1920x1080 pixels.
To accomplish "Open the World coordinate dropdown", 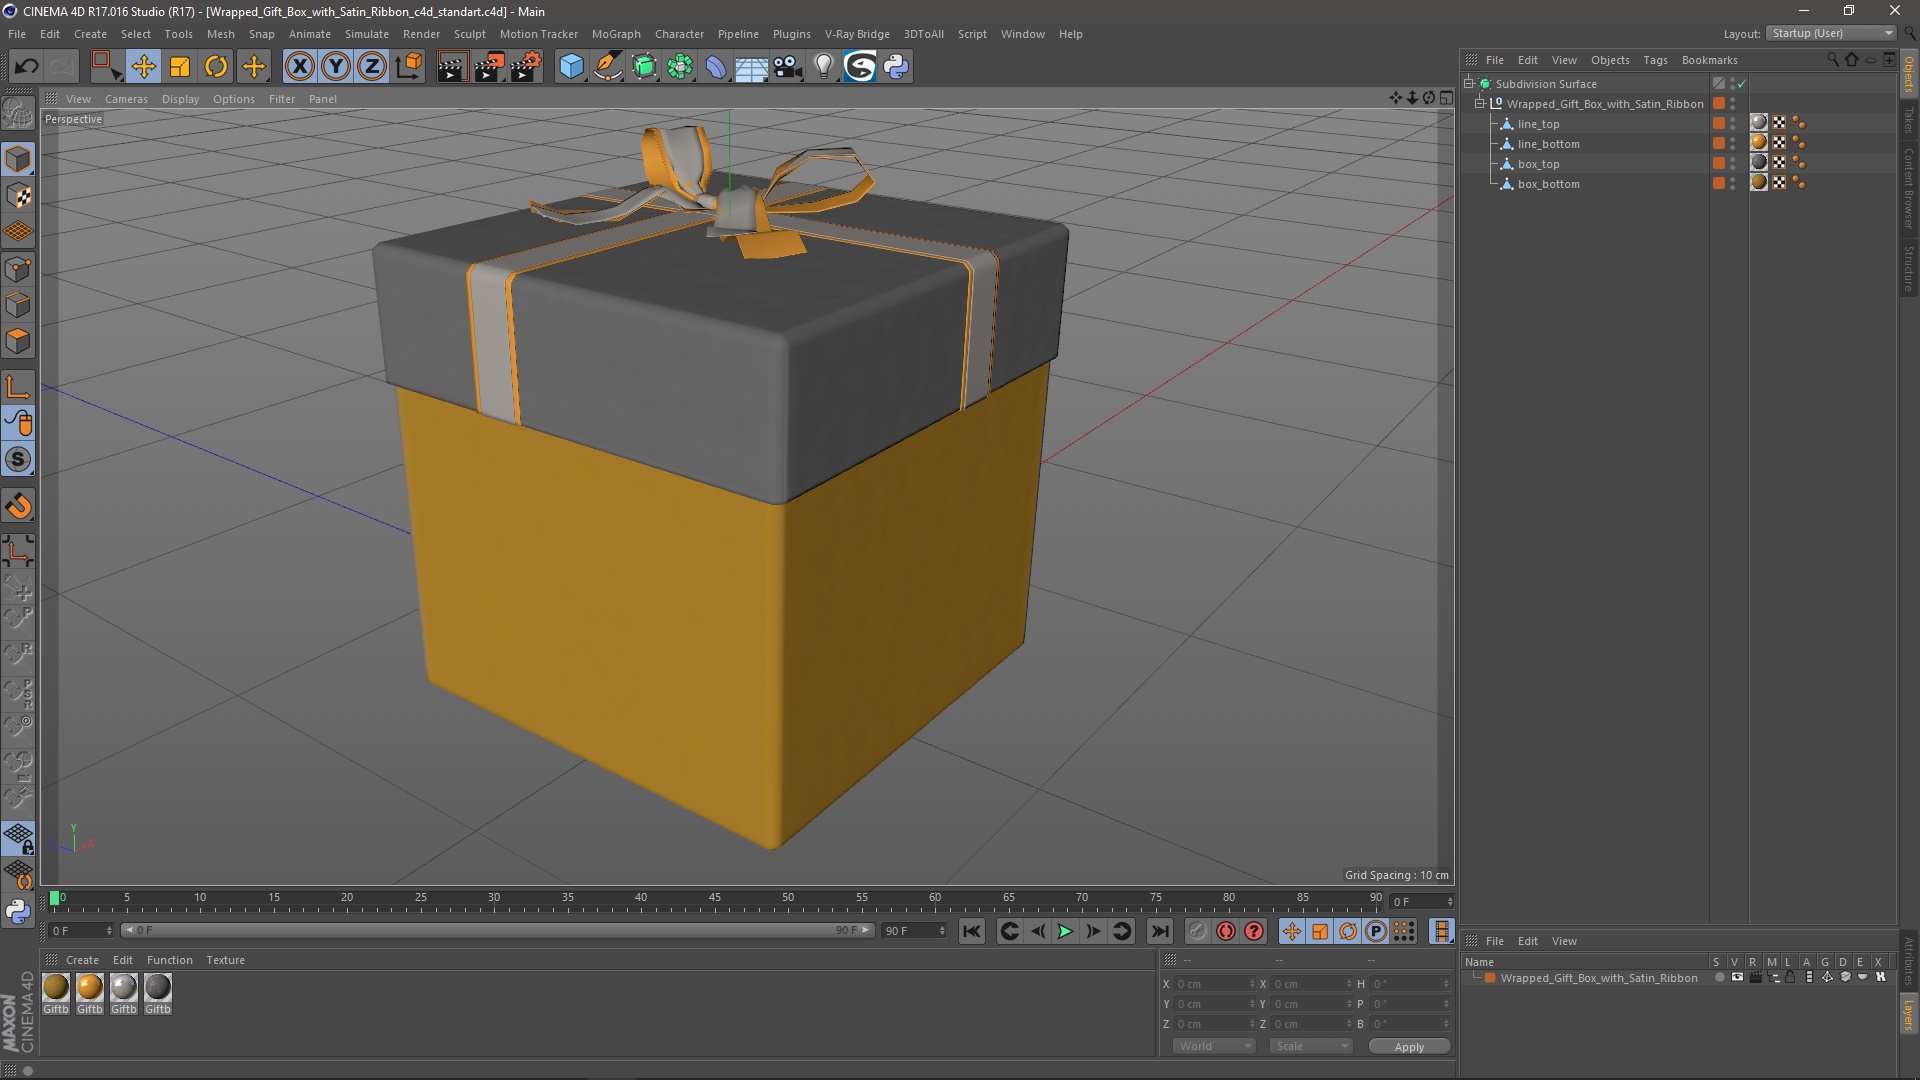I will tap(1214, 1046).
